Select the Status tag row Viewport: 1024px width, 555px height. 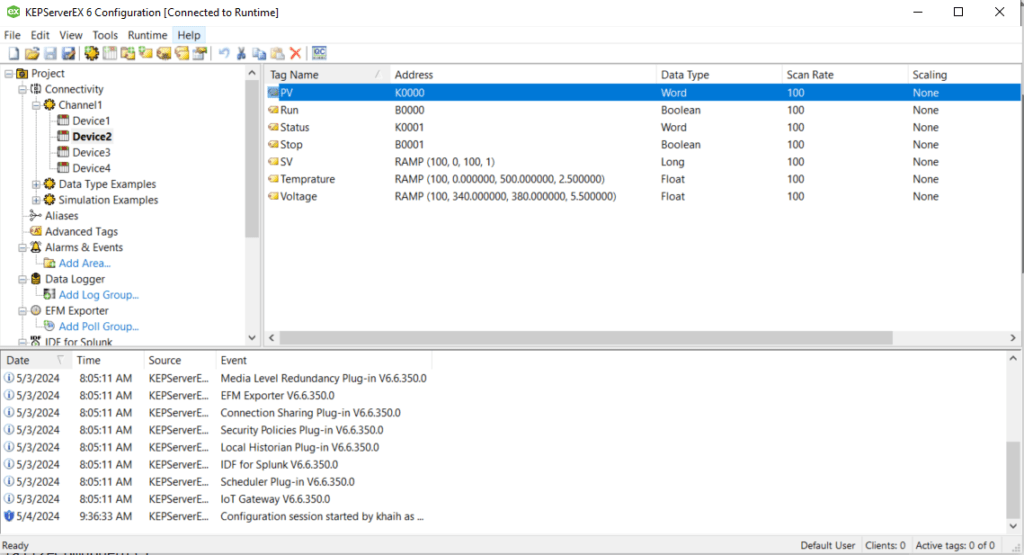(643, 127)
